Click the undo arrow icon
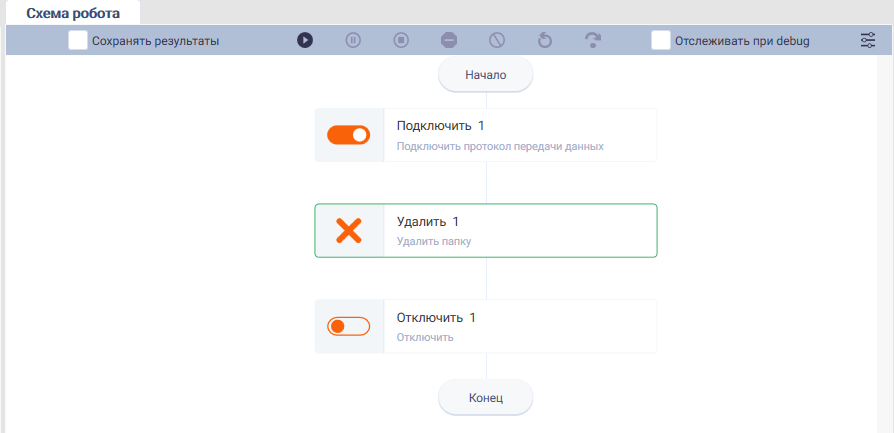 (545, 41)
